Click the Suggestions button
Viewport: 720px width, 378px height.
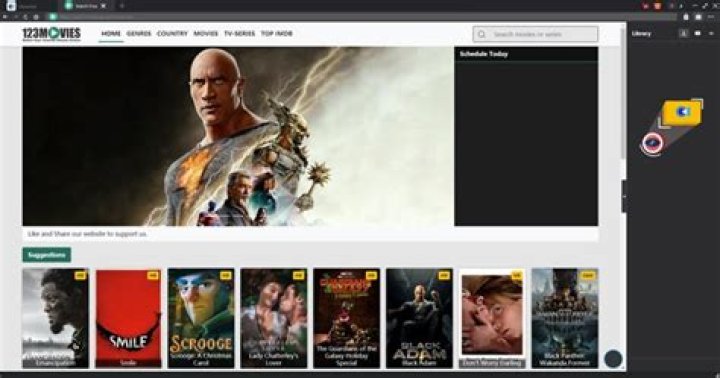pos(47,254)
